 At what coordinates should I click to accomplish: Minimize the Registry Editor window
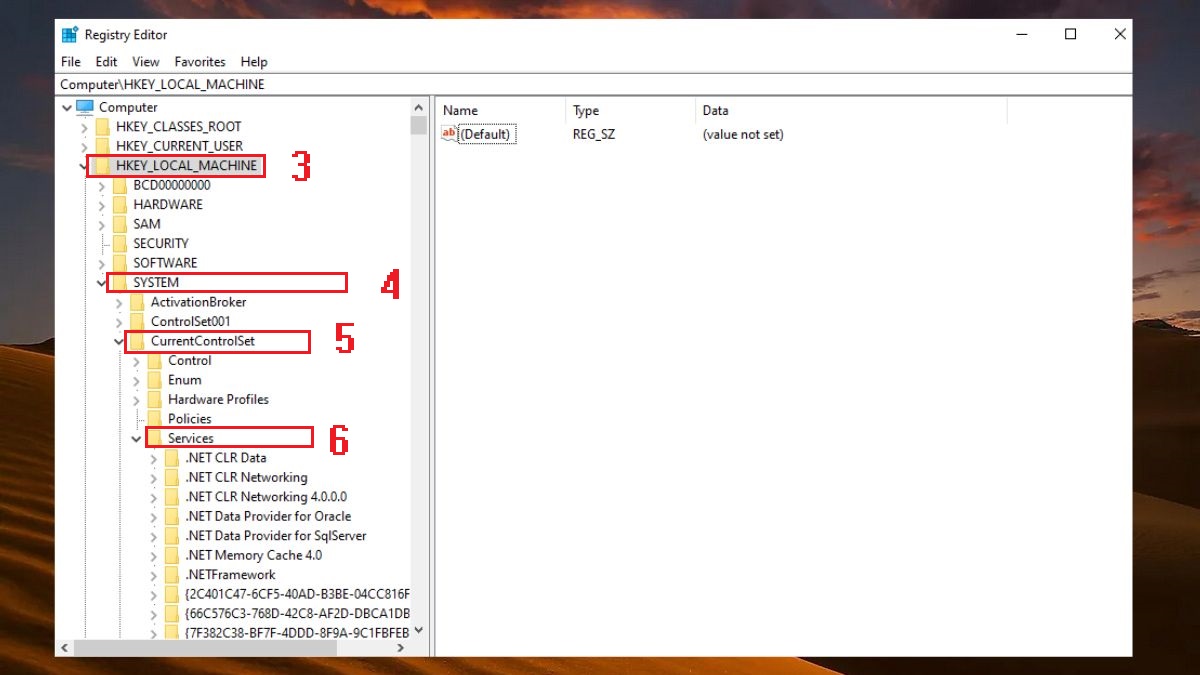click(1020, 34)
